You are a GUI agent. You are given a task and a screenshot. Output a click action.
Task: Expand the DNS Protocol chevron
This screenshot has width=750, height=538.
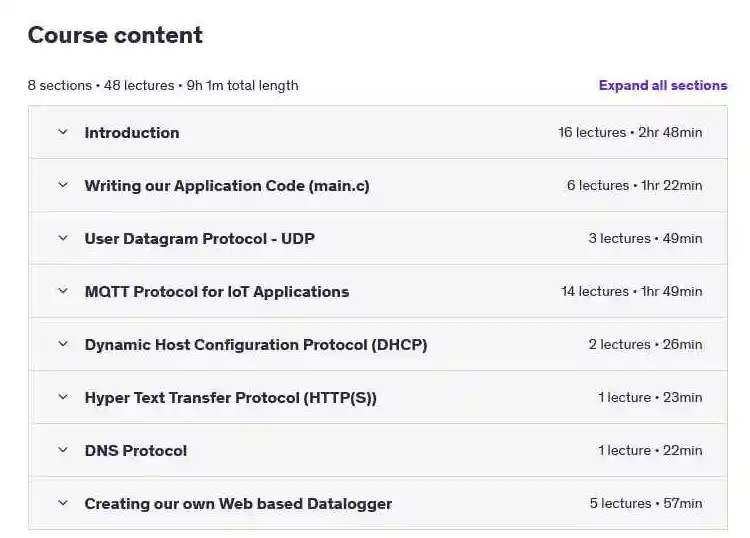[63, 450]
